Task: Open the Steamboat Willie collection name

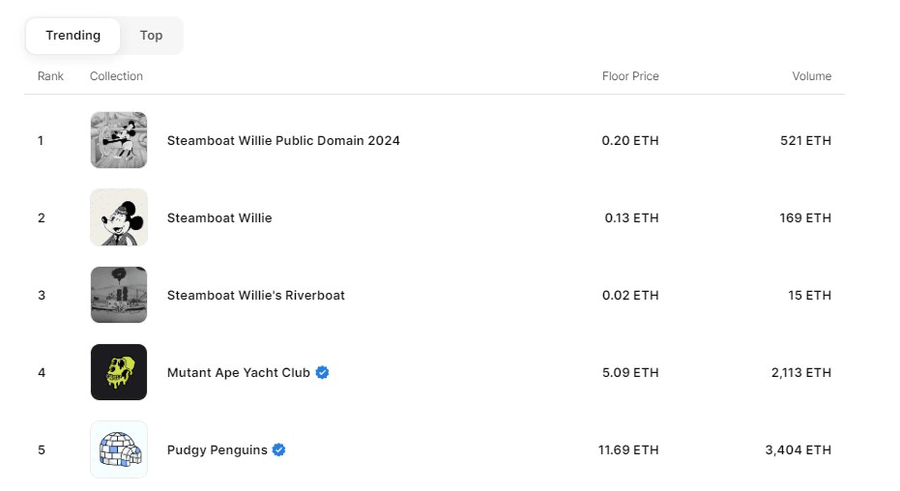Action: pyautogui.click(x=219, y=218)
